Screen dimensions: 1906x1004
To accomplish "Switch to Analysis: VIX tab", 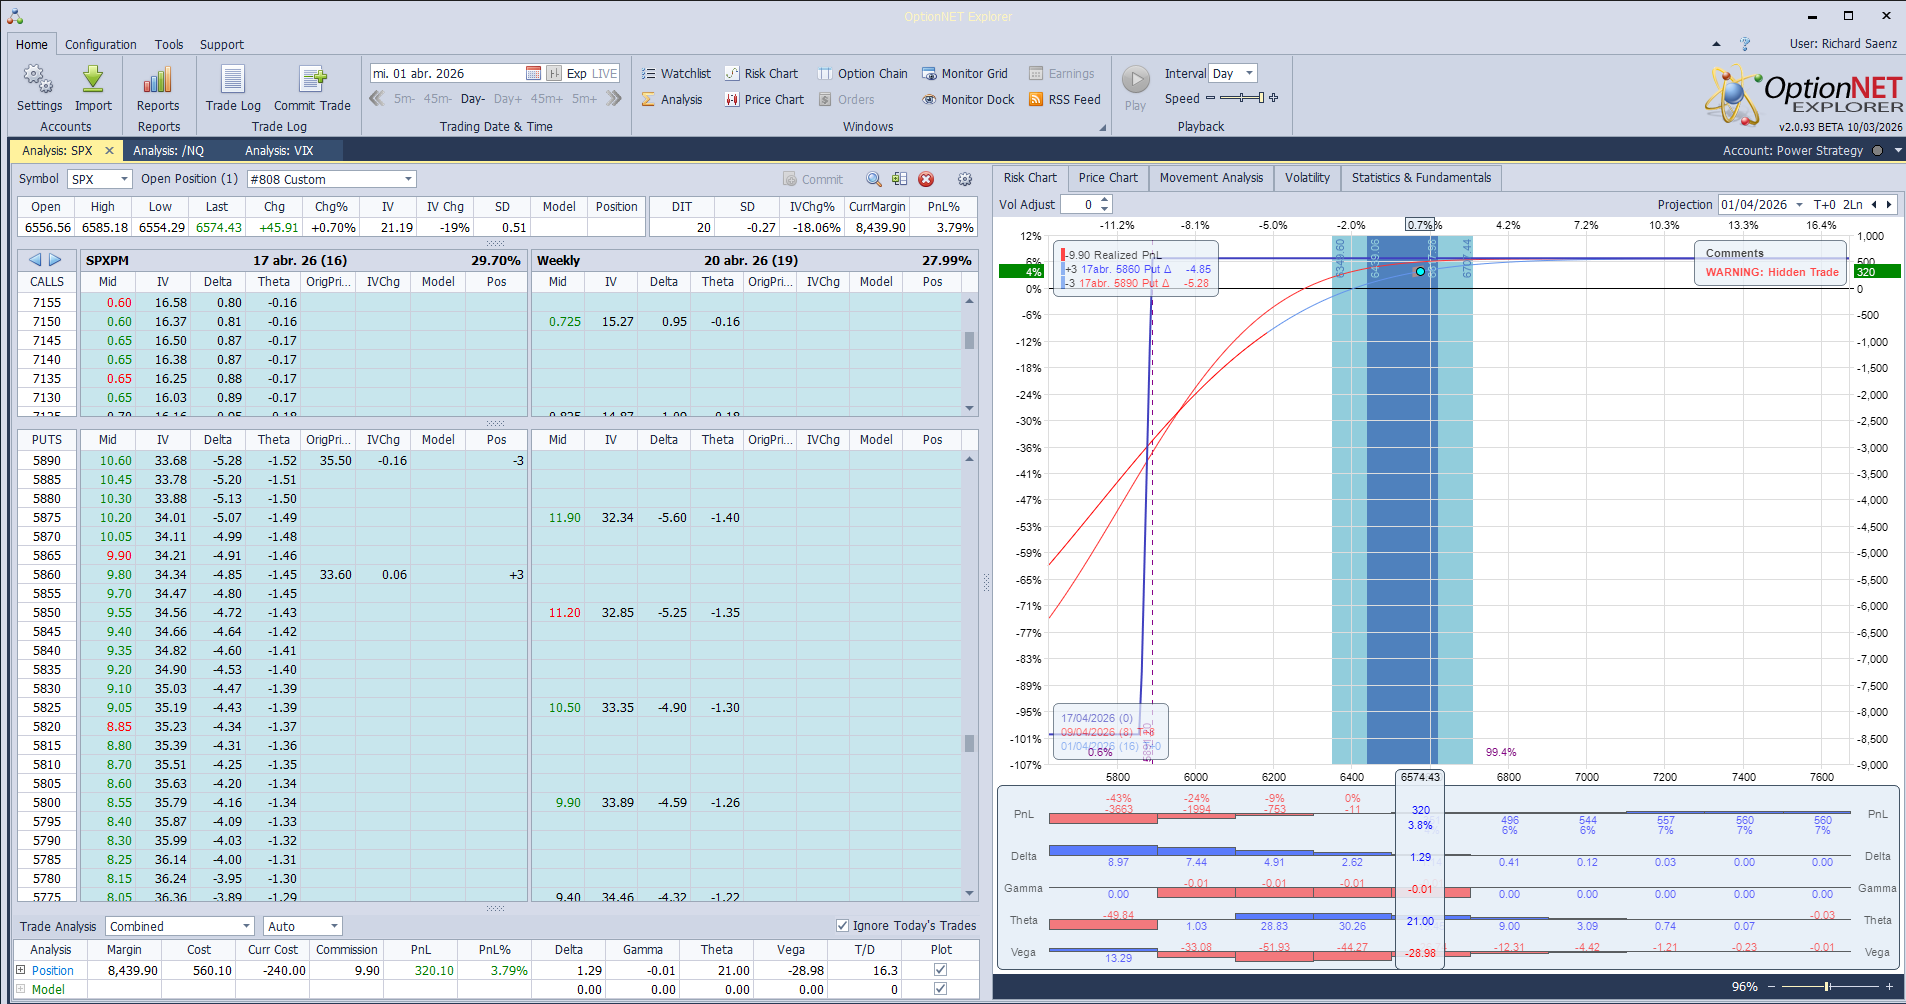I will (279, 151).
